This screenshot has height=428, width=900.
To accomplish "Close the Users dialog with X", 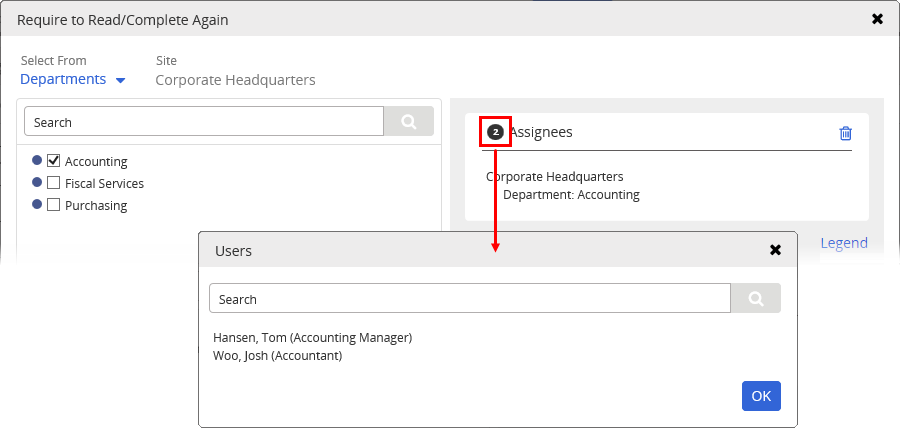I will pos(775,250).
